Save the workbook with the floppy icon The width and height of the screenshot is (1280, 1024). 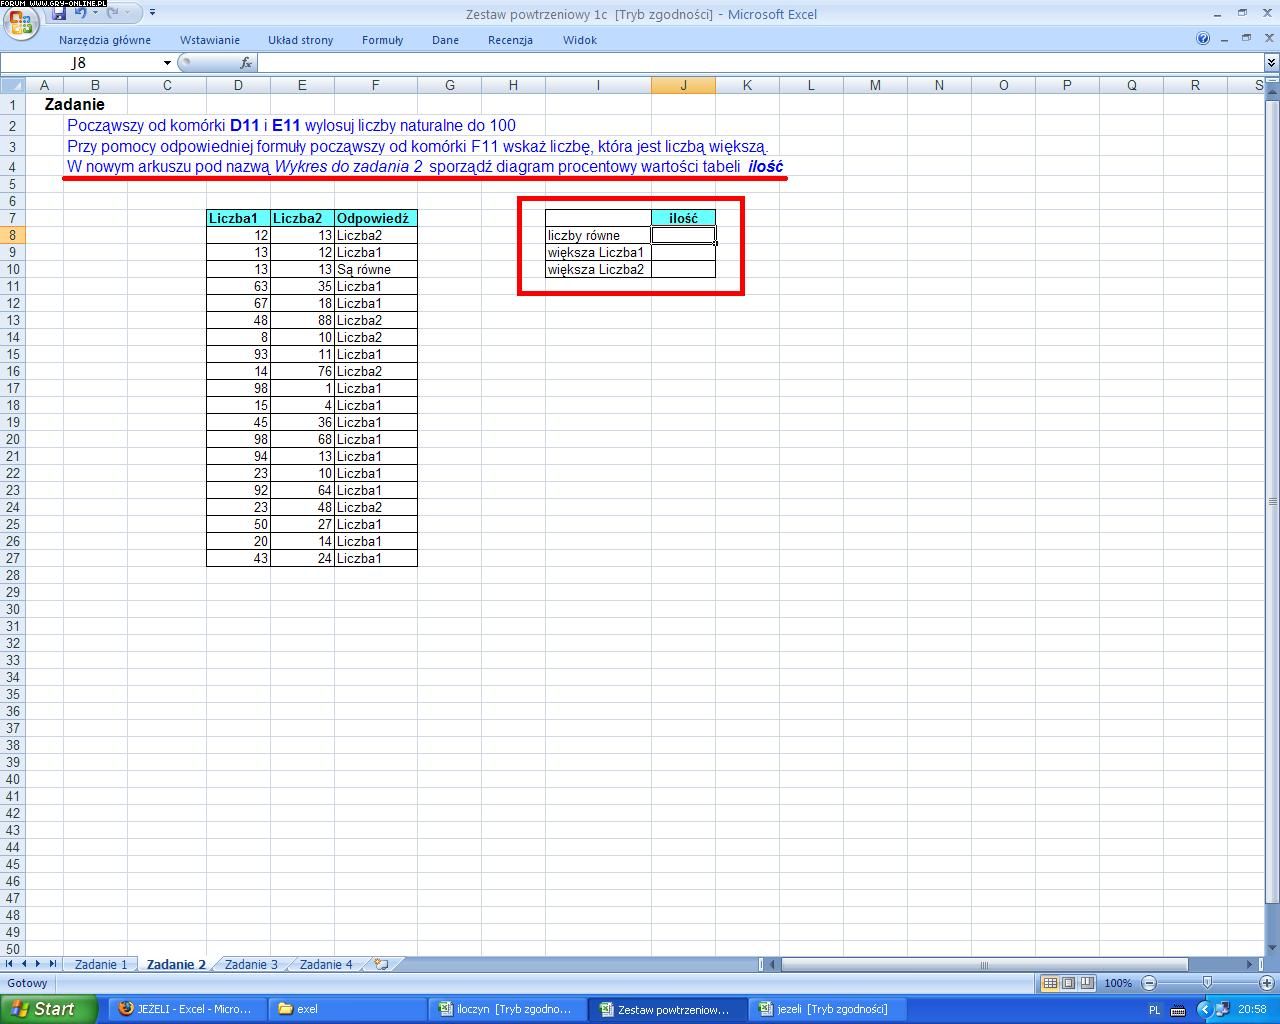pos(60,14)
